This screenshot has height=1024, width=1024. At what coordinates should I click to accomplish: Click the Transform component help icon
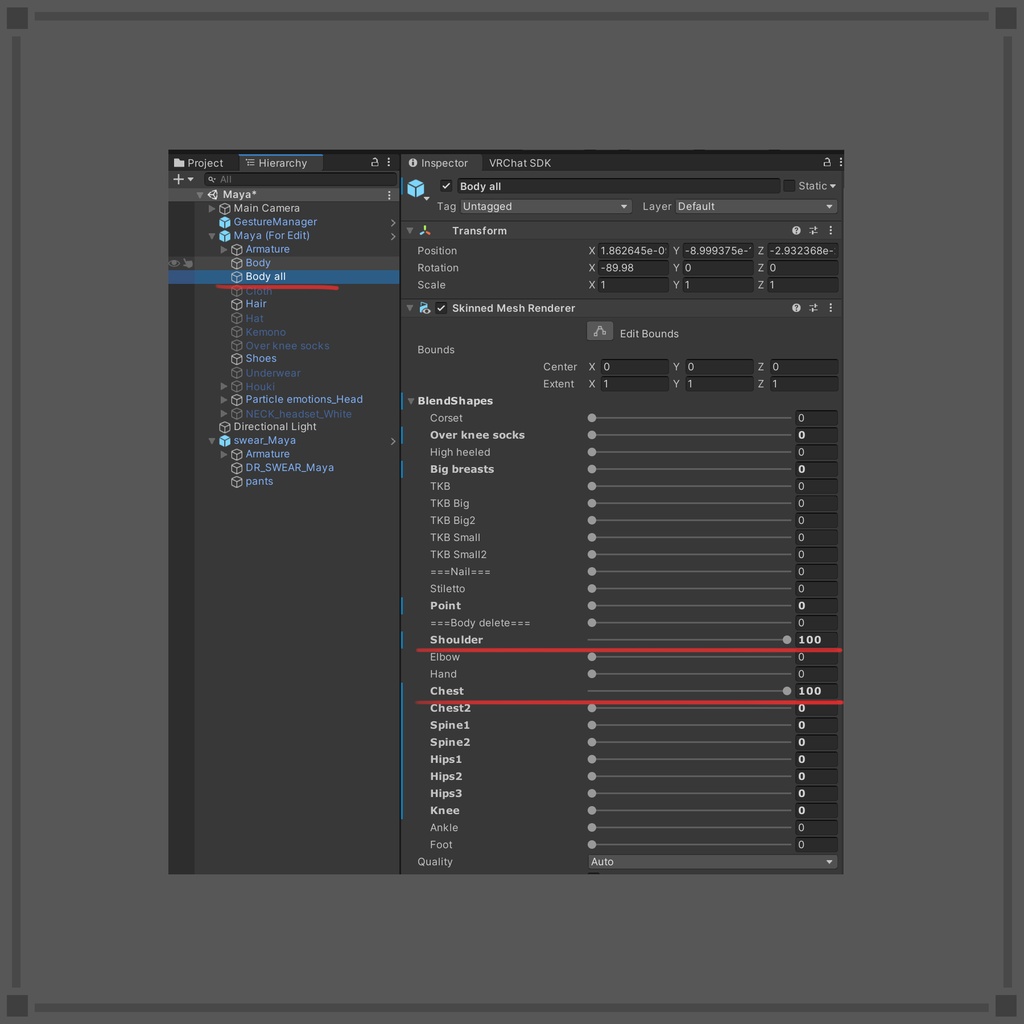click(x=796, y=231)
